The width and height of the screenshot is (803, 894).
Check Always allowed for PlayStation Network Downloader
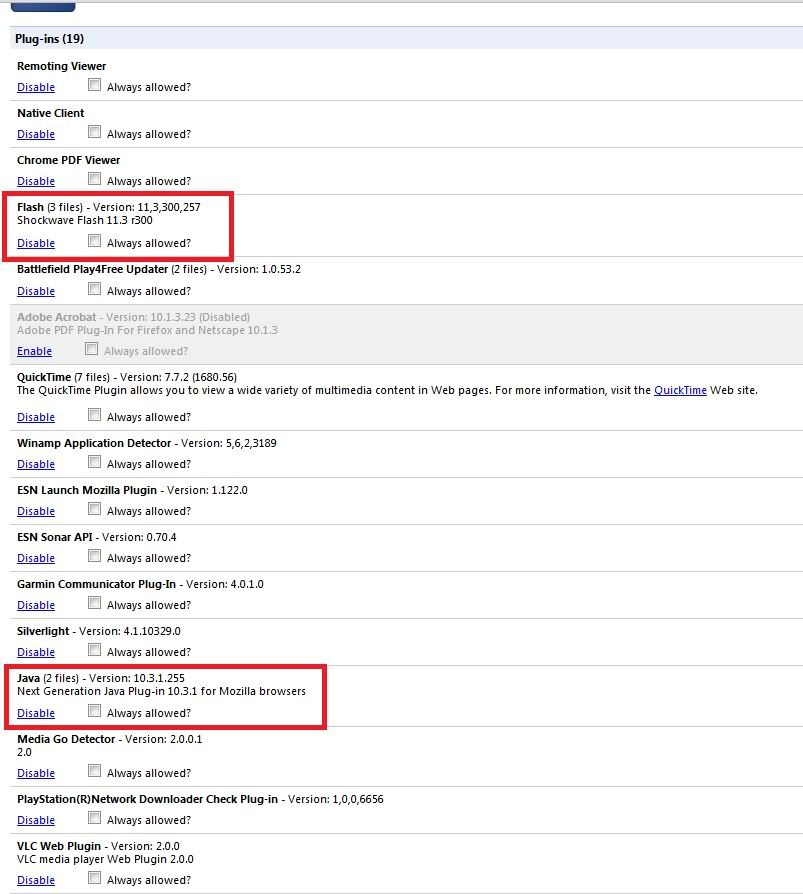click(95, 818)
